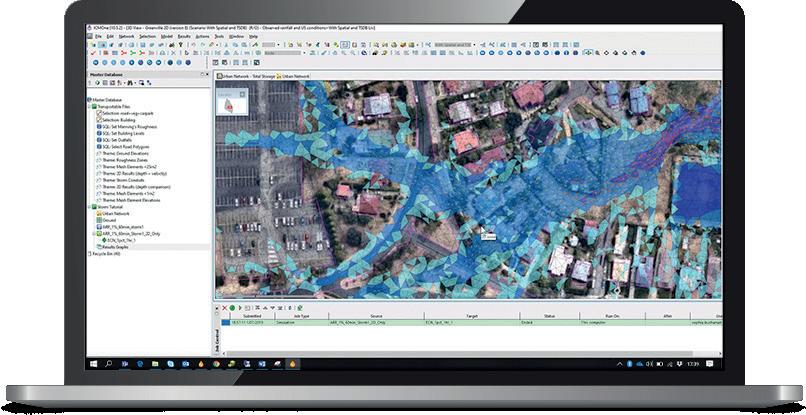This screenshot has height=415, width=806.
Task: Collapse the Transportable Files group
Action: (89, 106)
